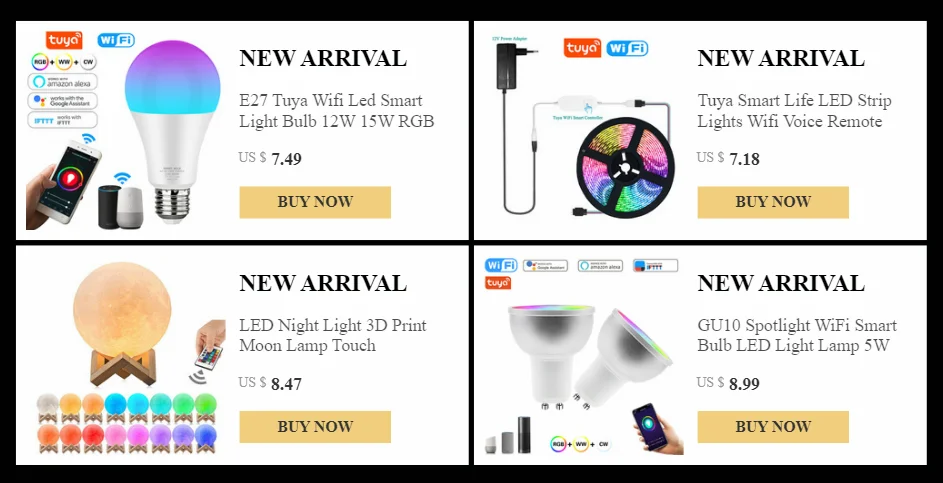Screen dimensions: 943x483
Task: Click the WiFi badge above LED strip
Action: click(x=627, y=48)
